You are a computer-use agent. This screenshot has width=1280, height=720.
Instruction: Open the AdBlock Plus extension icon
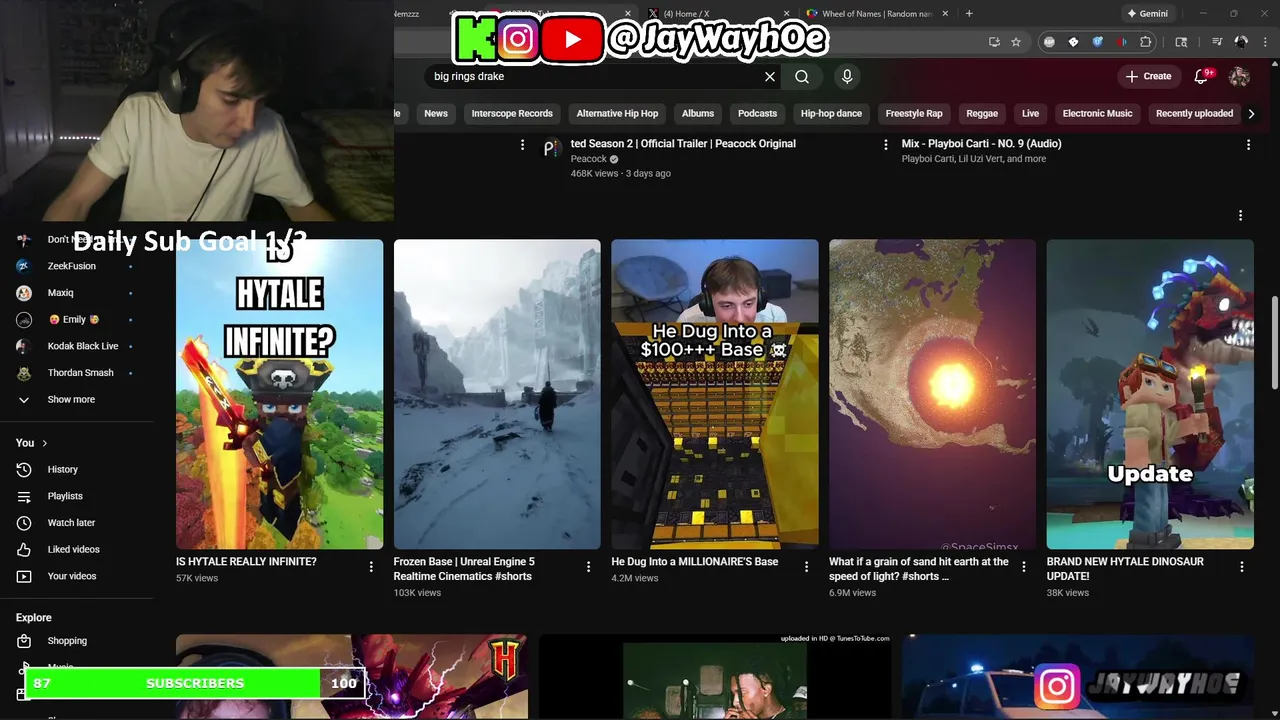click(x=1049, y=42)
